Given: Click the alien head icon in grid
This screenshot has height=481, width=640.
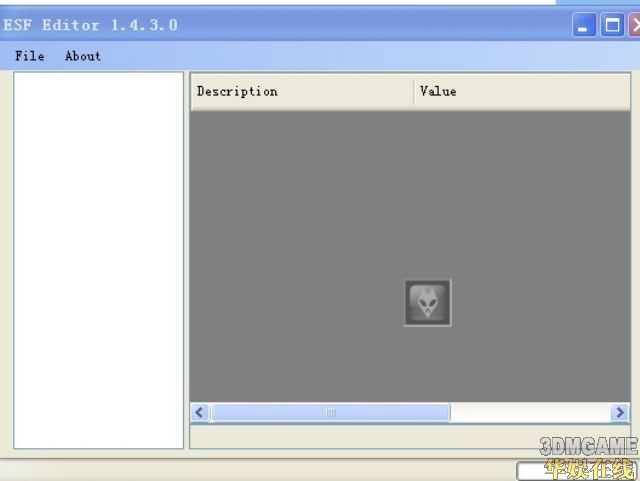Looking at the screenshot, I should click(x=428, y=302).
